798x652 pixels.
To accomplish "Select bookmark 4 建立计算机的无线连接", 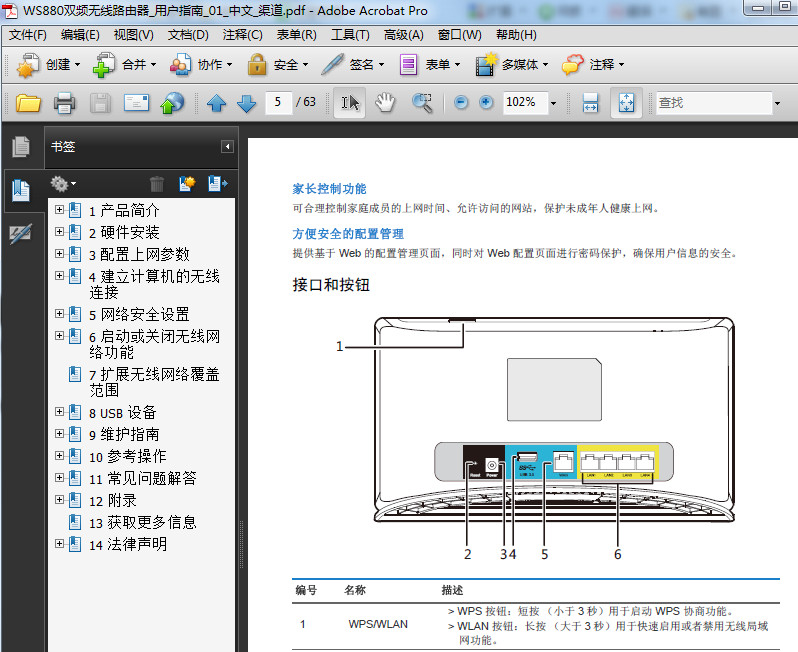I will [x=154, y=284].
